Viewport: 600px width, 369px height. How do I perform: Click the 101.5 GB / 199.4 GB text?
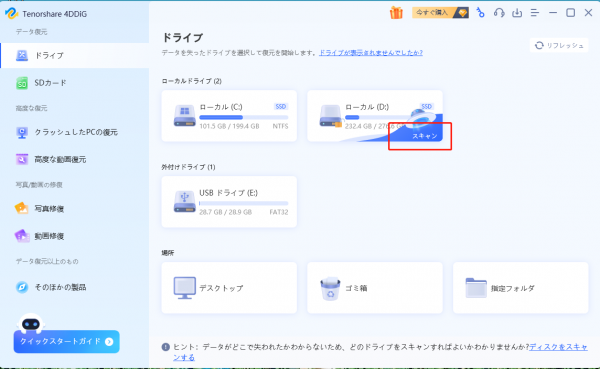(229, 126)
